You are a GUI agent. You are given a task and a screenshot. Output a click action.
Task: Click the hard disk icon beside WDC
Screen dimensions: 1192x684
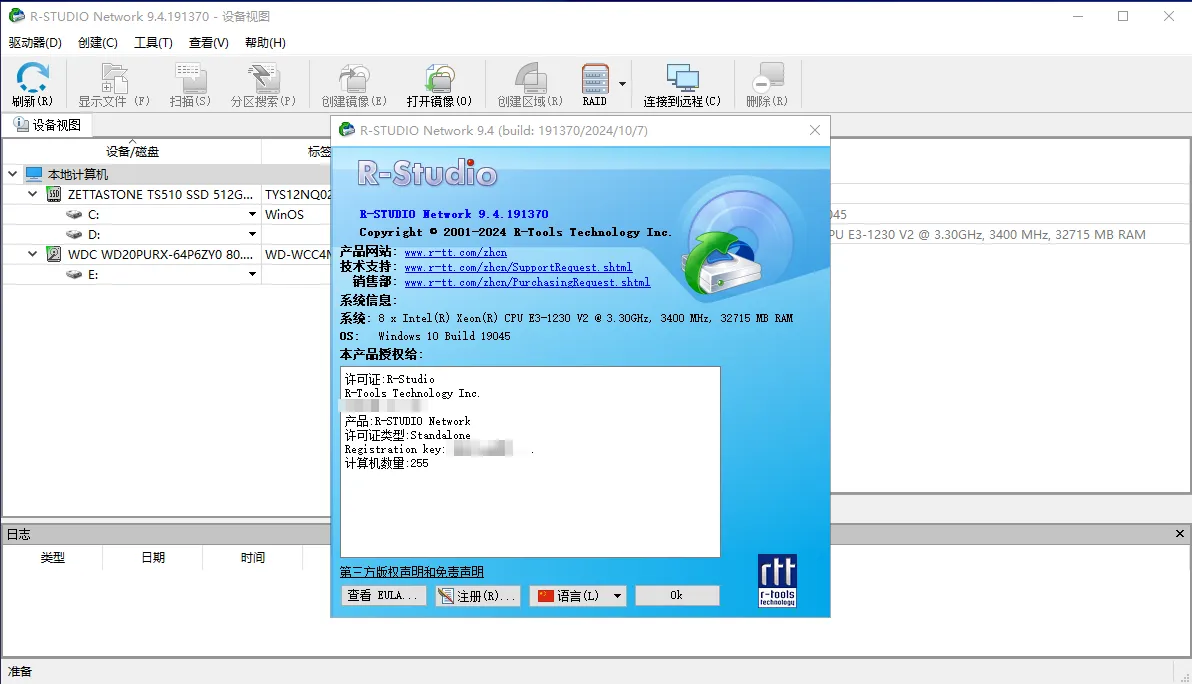point(54,254)
